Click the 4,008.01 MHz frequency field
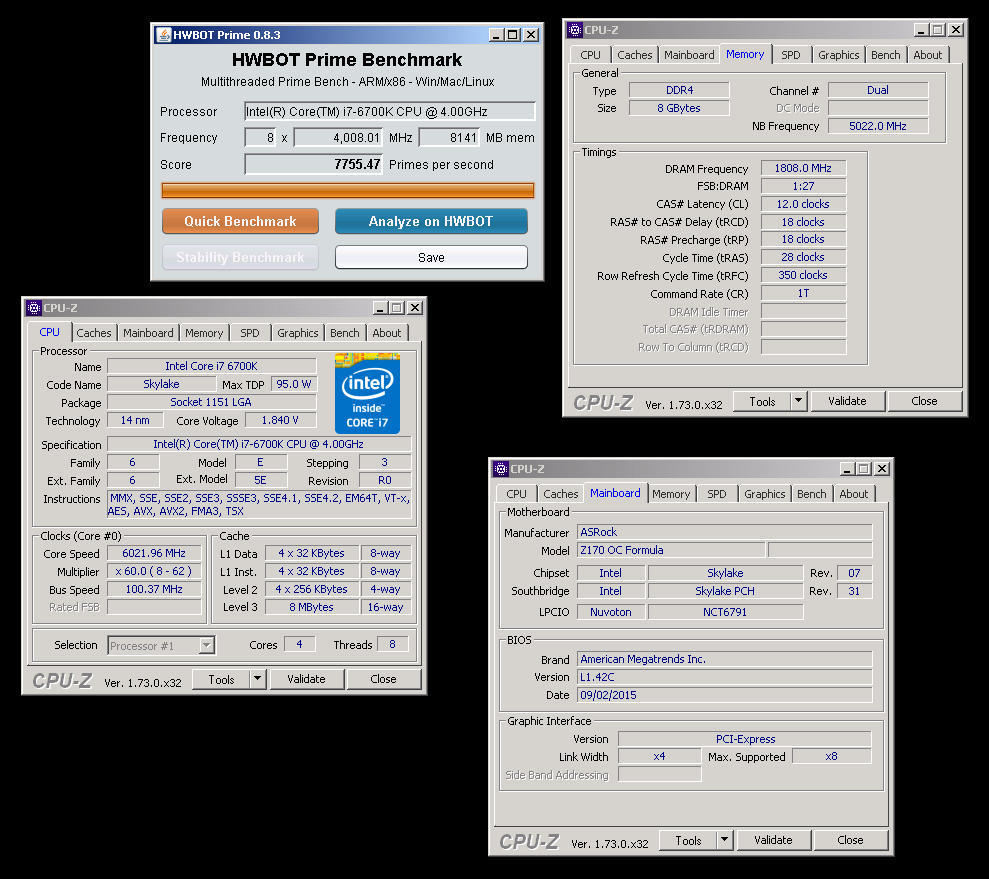 (x=339, y=137)
